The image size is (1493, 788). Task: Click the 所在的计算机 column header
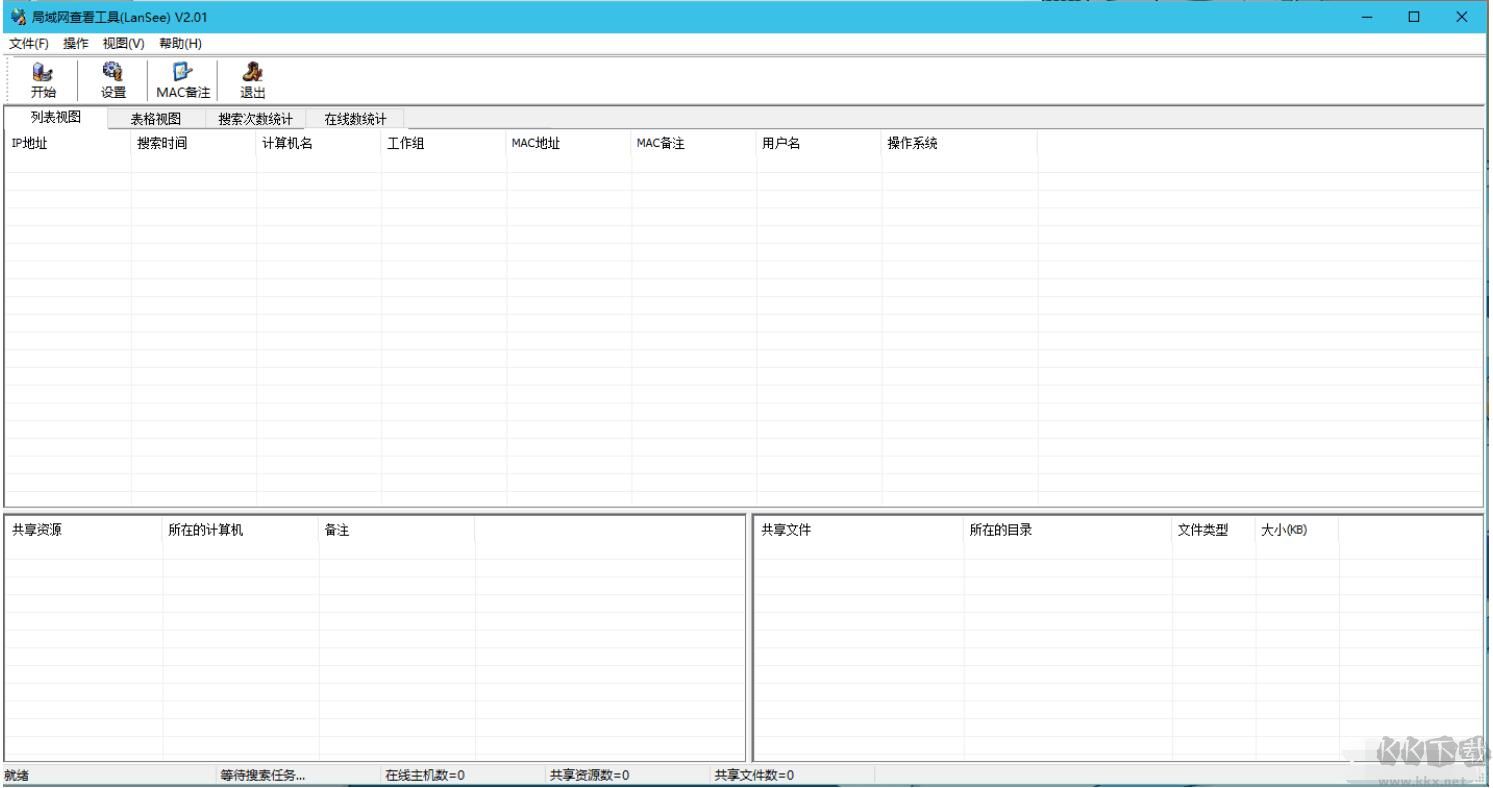(x=241, y=530)
